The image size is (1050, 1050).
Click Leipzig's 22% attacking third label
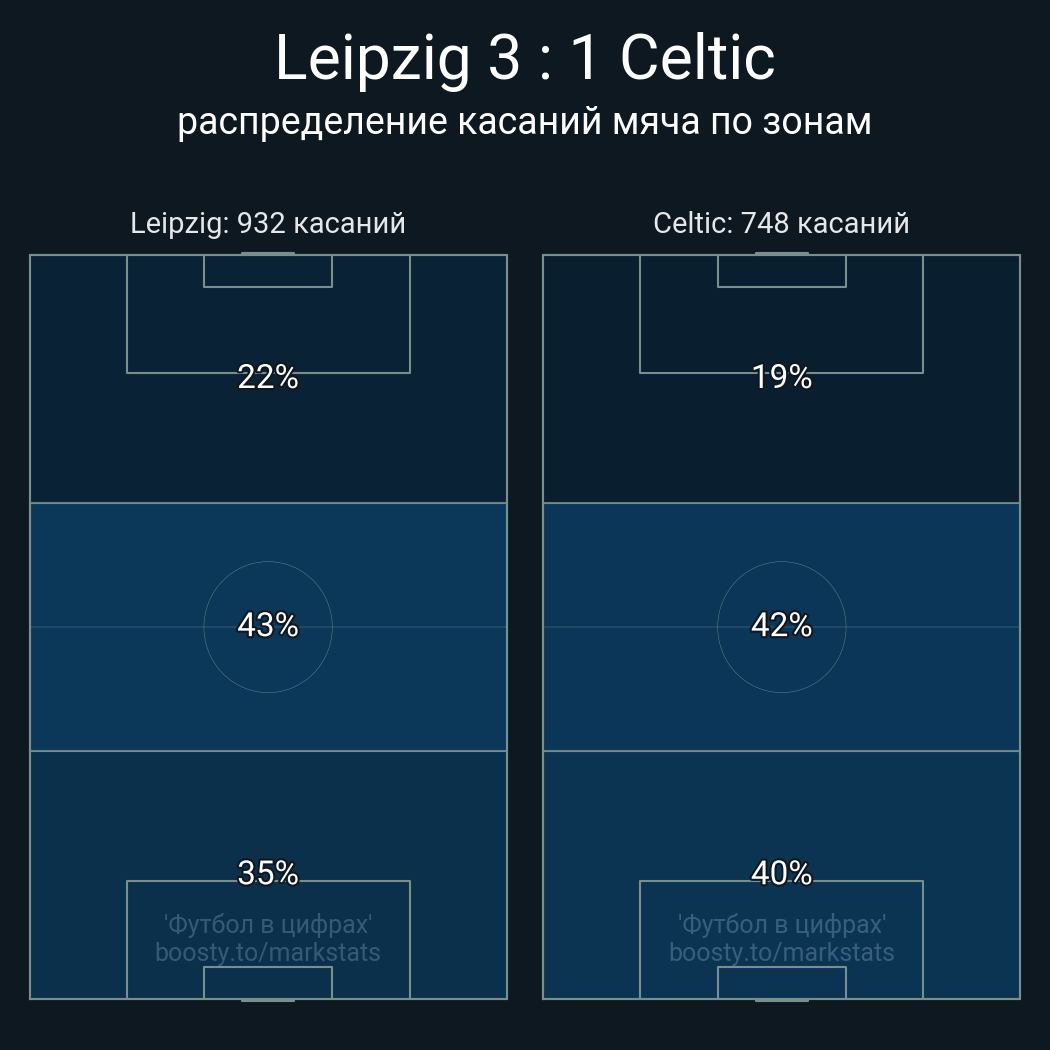(x=268, y=377)
